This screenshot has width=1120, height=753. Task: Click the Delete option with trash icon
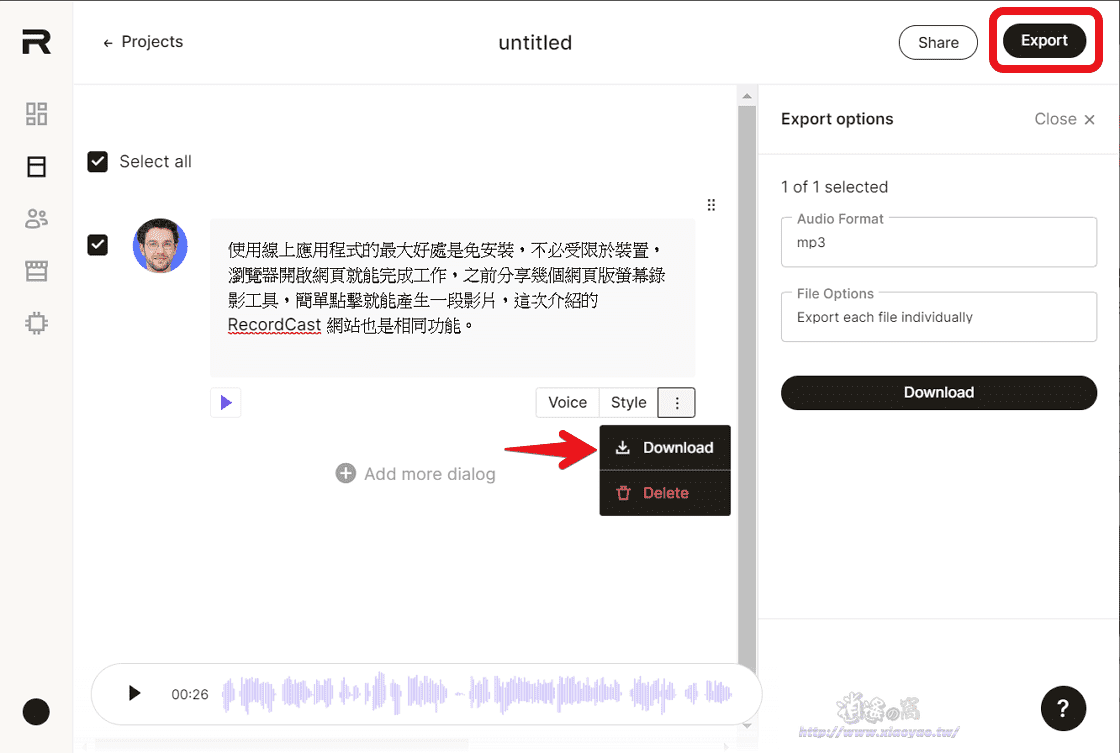click(664, 492)
